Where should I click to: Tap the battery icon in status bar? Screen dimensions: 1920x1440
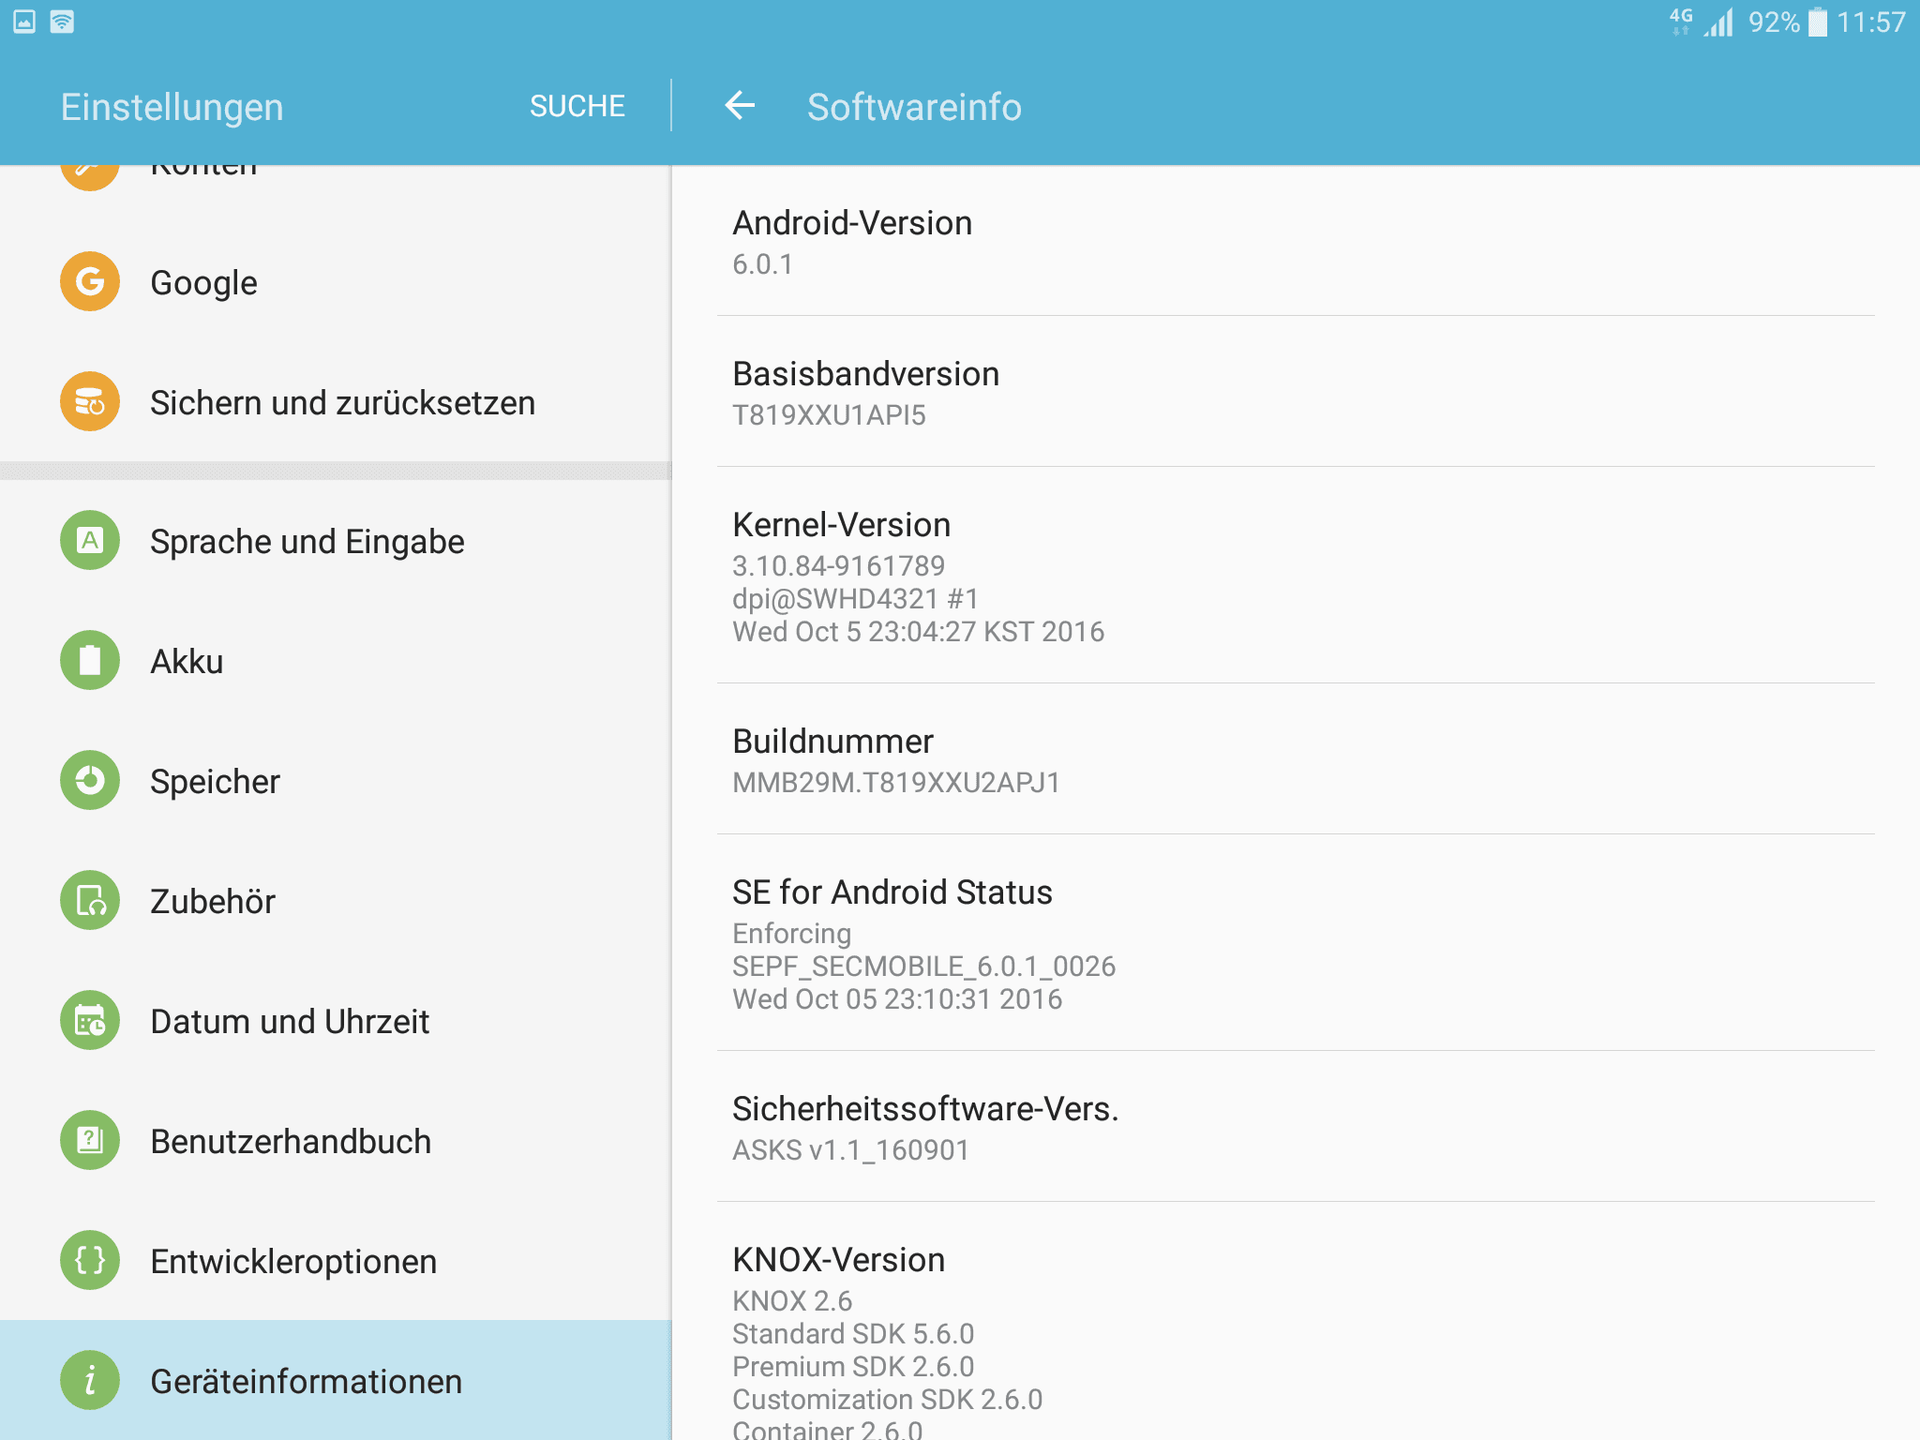point(1818,22)
